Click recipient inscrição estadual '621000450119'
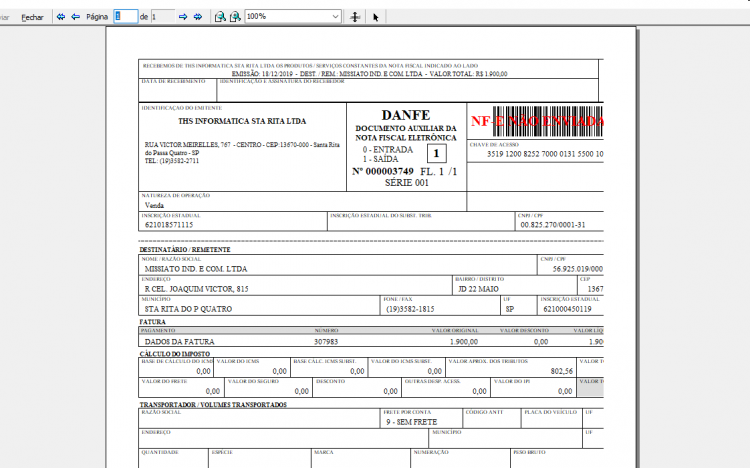The width and height of the screenshot is (750, 468). pyautogui.click(x=567, y=310)
